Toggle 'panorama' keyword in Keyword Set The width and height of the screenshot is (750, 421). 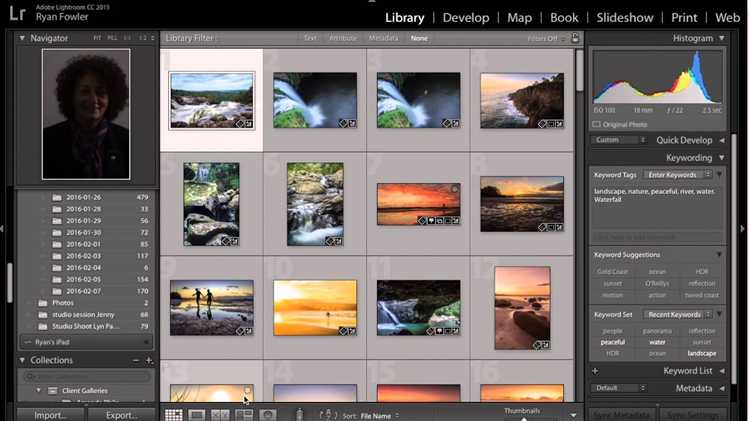click(x=657, y=331)
